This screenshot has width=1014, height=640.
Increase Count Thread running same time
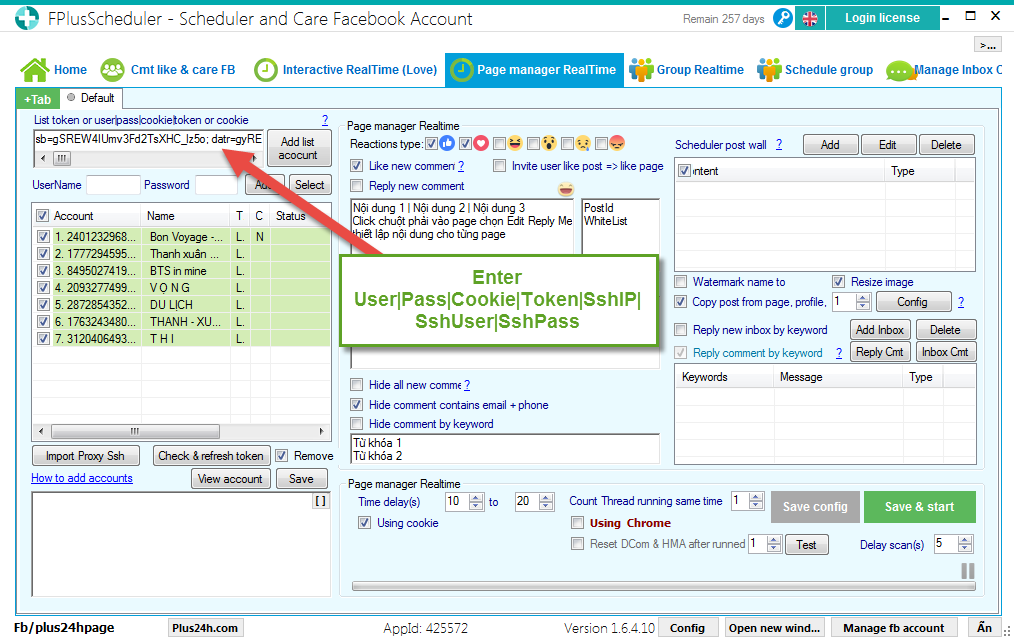tap(756, 496)
